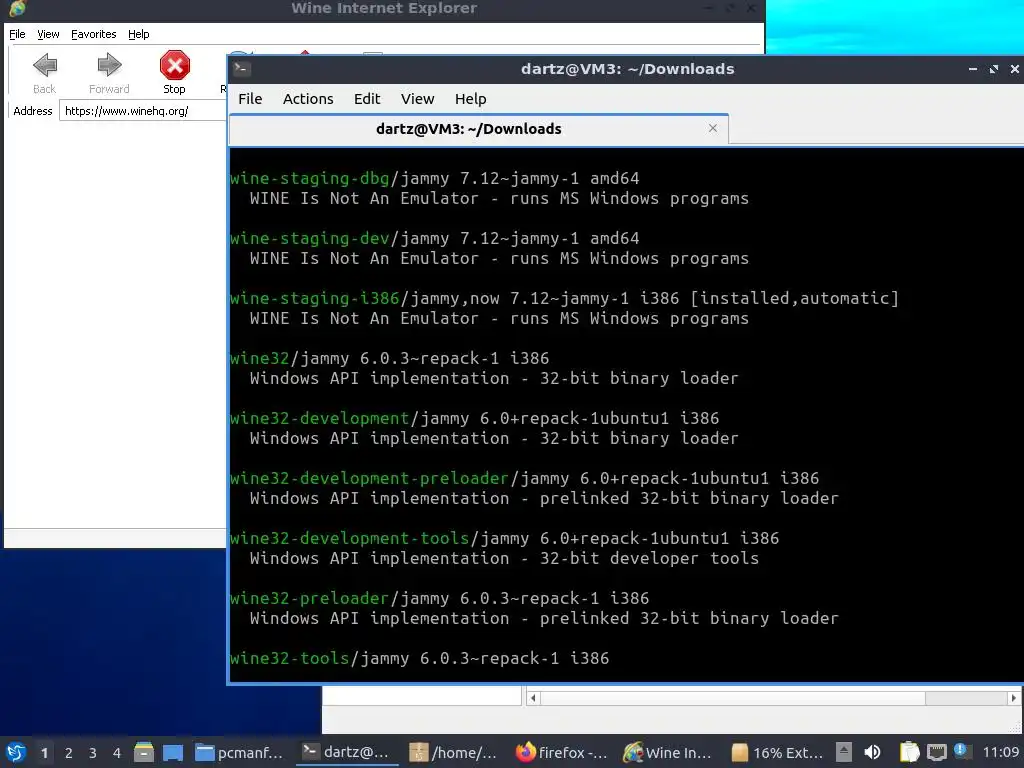This screenshot has width=1024, height=768.
Task: Click the horizontal scrollbar's right arrow
Action: [x=1013, y=698]
